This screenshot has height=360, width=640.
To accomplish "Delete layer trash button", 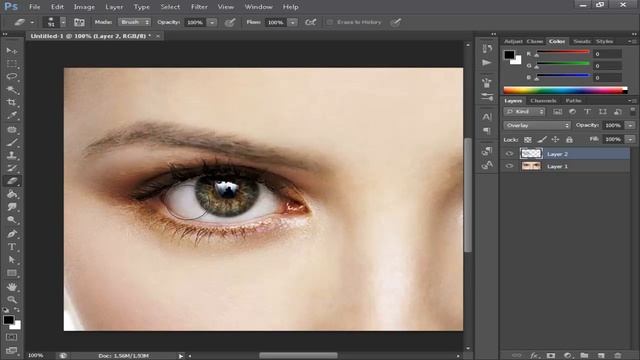I will [x=618, y=356].
